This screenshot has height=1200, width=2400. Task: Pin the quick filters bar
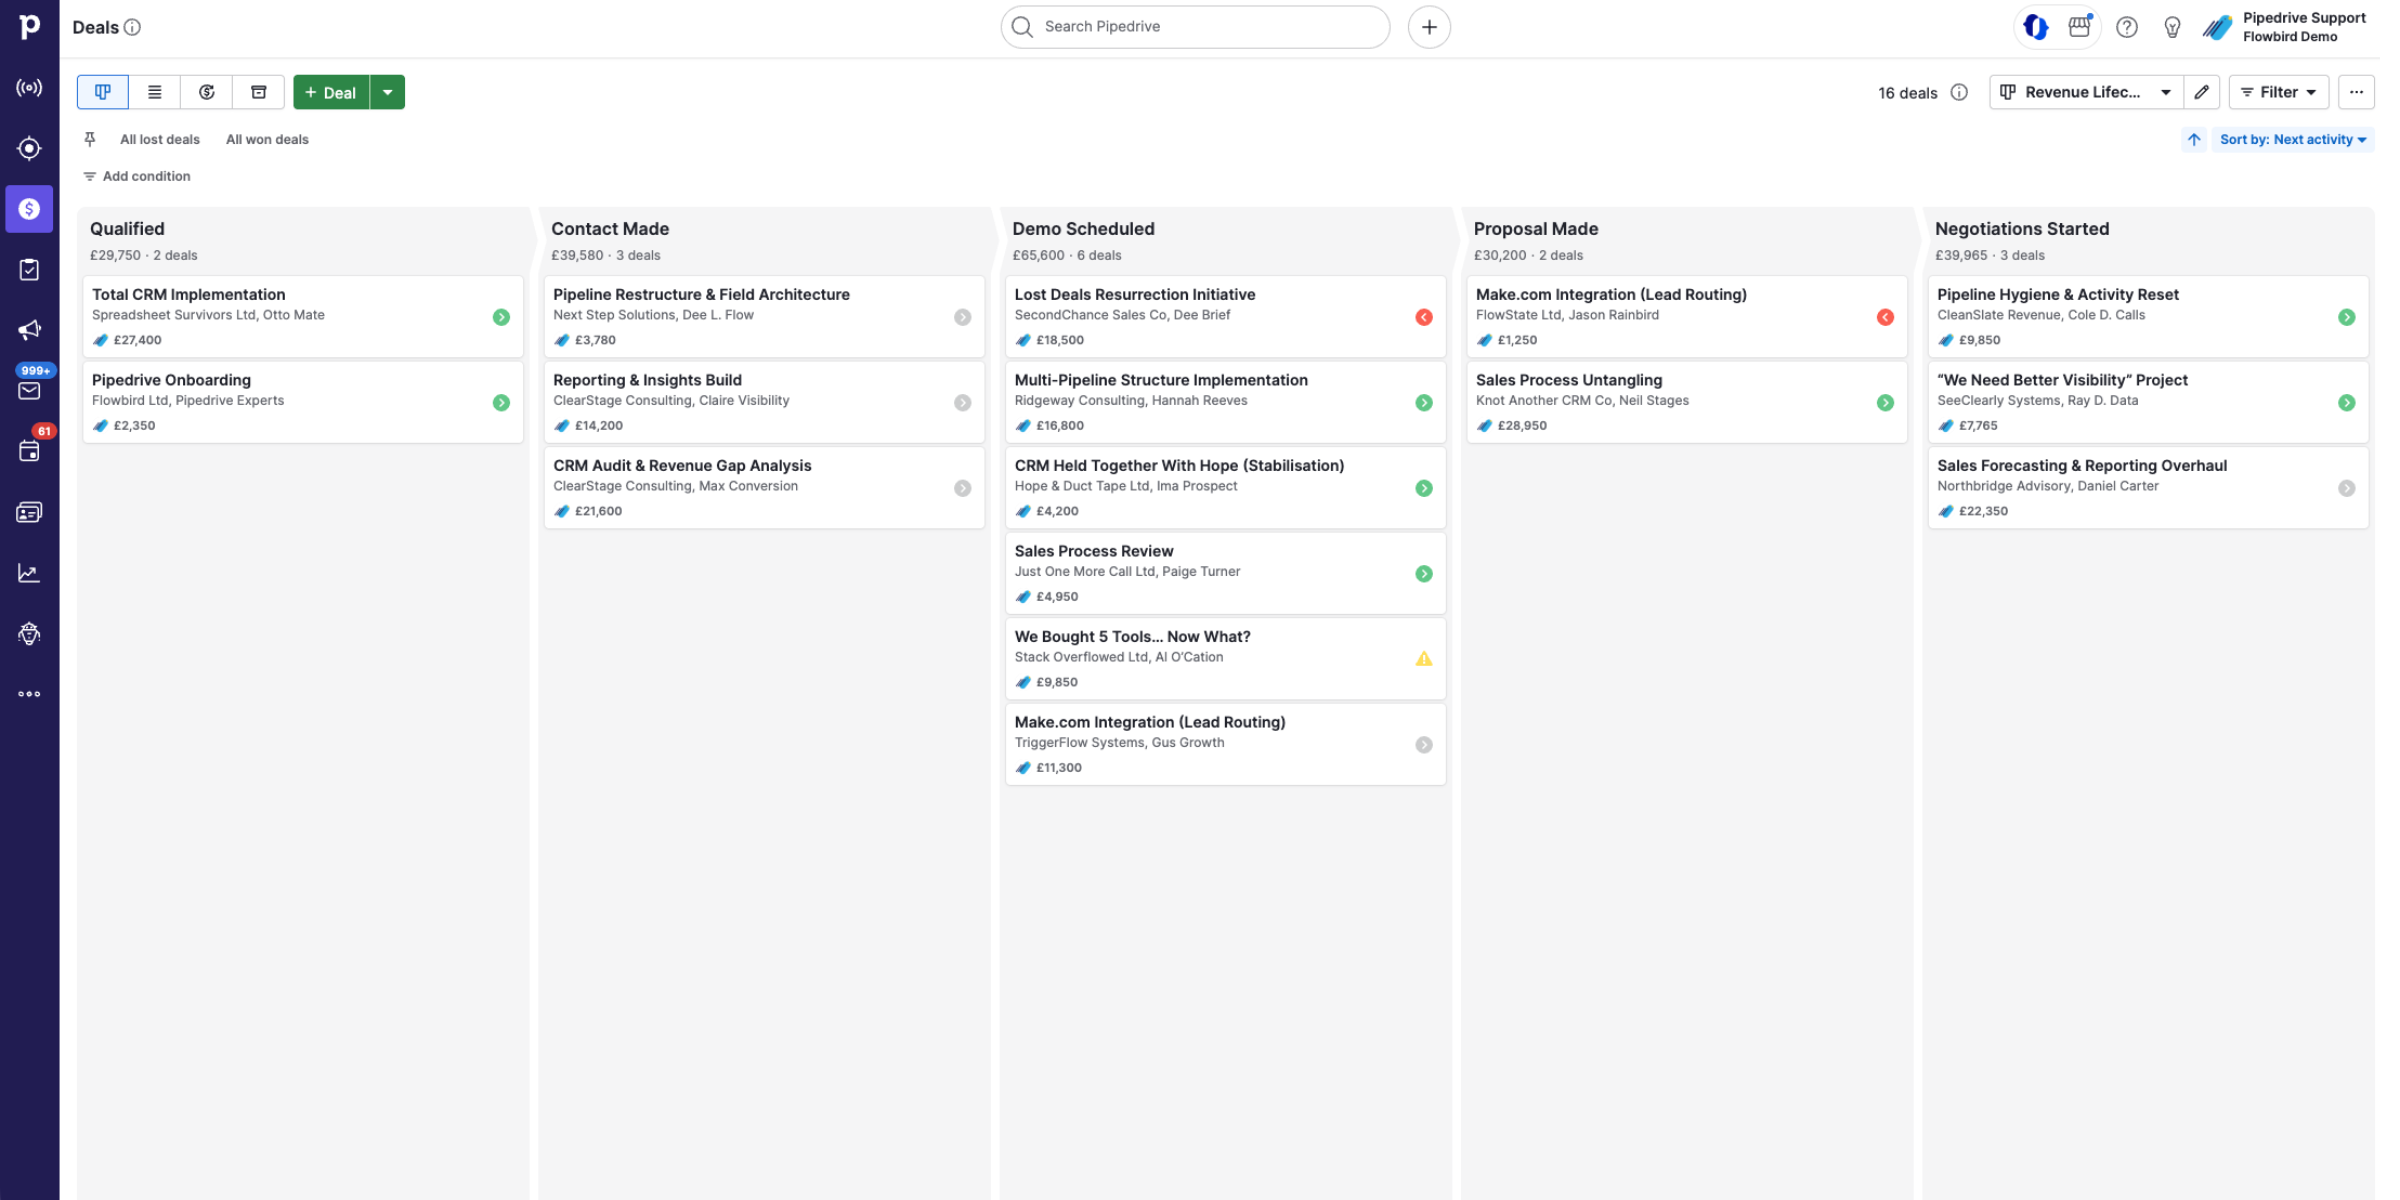click(89, 139)
